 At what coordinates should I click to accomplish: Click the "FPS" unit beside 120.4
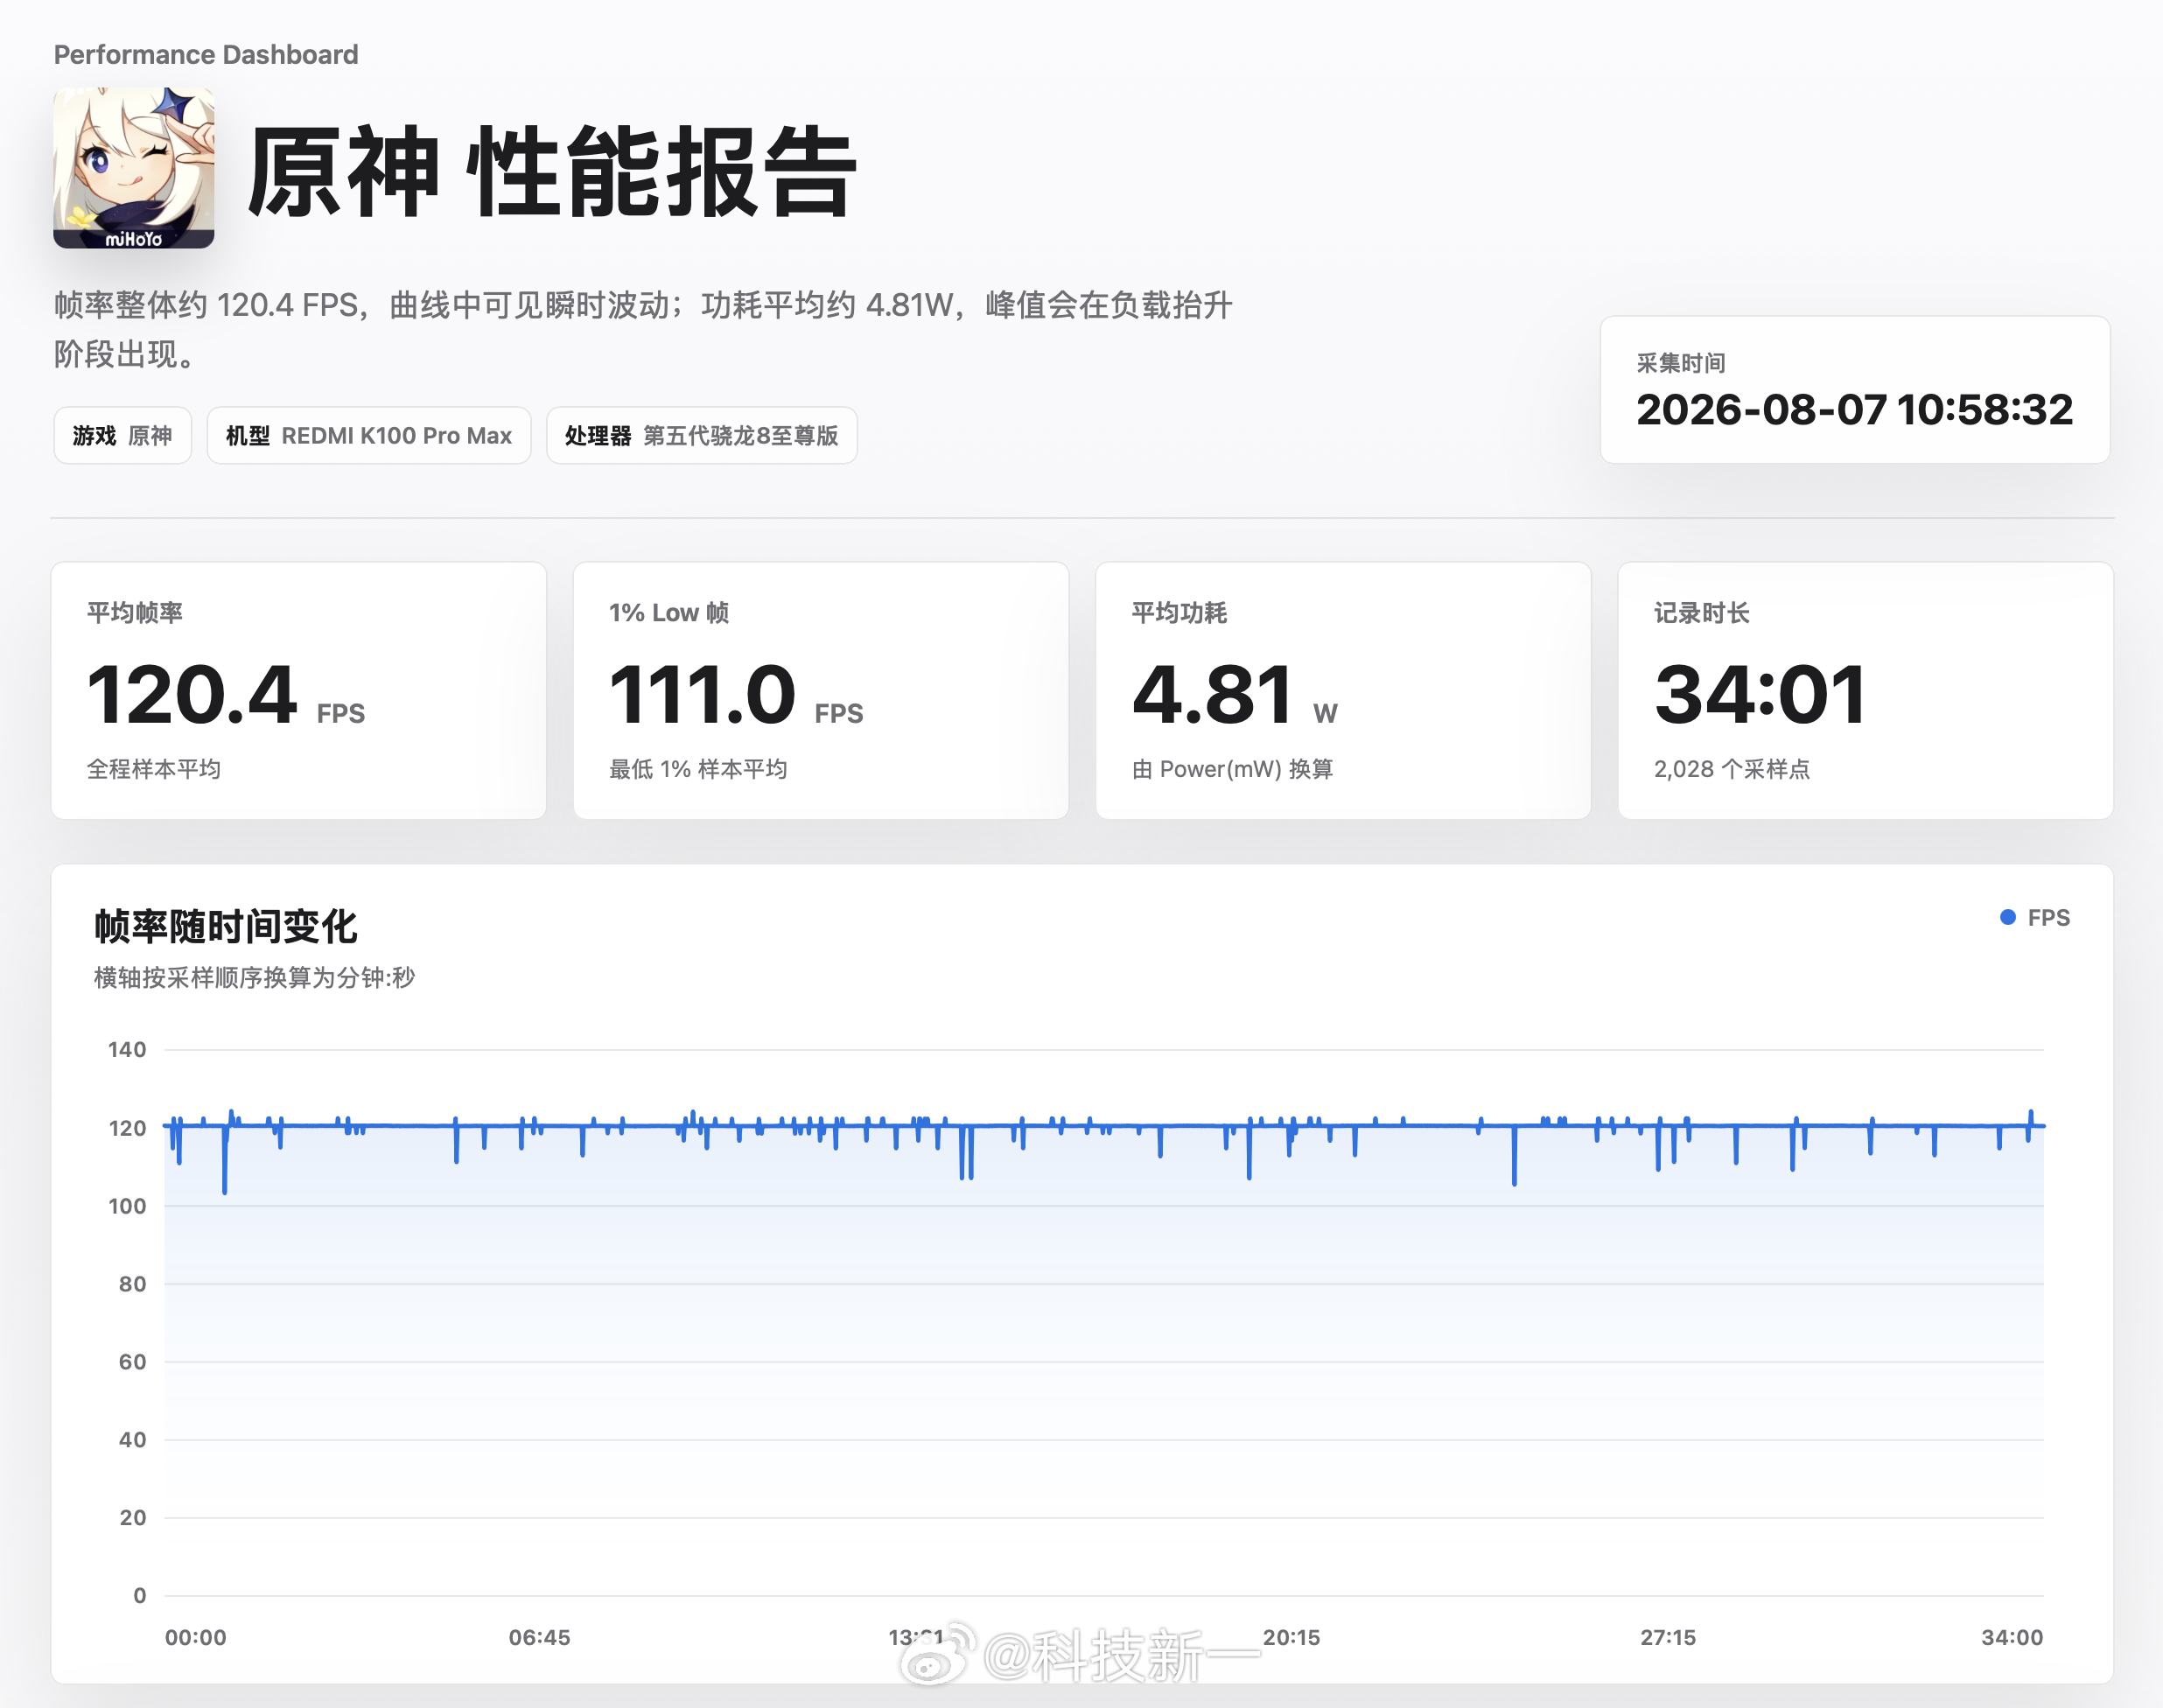pos(341,713)
